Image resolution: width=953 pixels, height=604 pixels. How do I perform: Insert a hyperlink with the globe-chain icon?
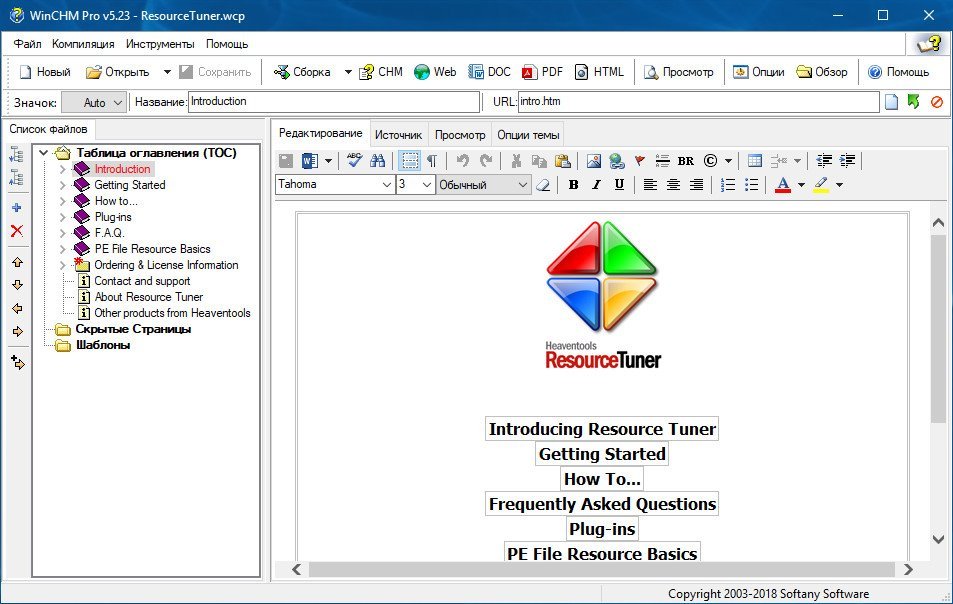pyautogui.click(x=617, y=160)
